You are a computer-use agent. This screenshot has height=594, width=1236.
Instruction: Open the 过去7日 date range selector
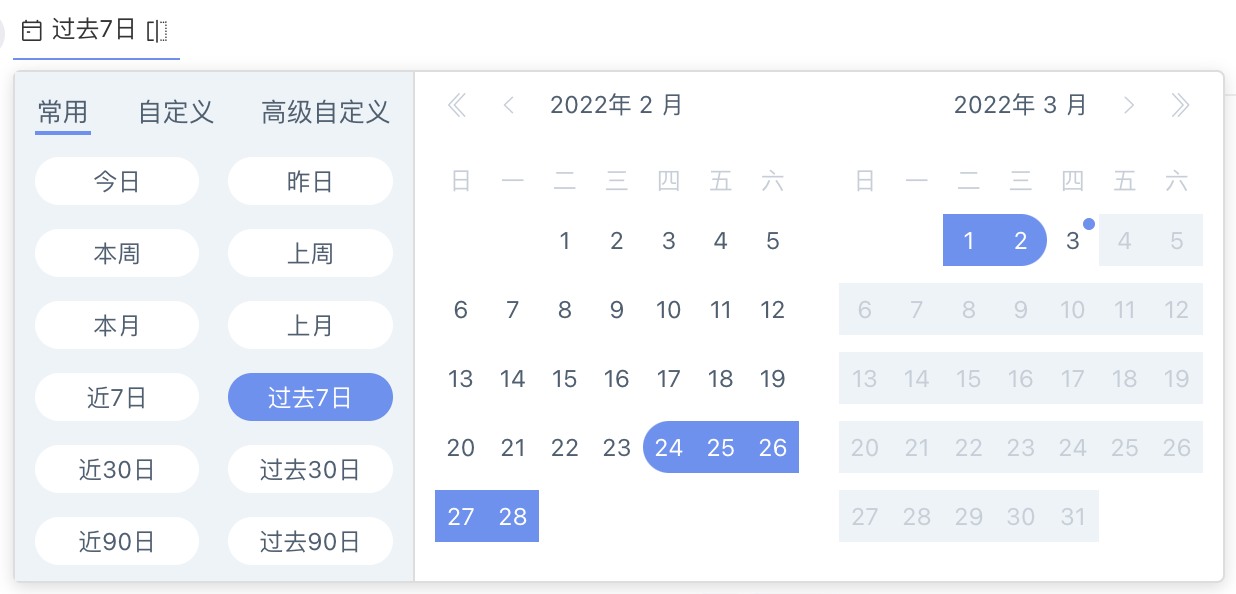(x=96, y=31)
